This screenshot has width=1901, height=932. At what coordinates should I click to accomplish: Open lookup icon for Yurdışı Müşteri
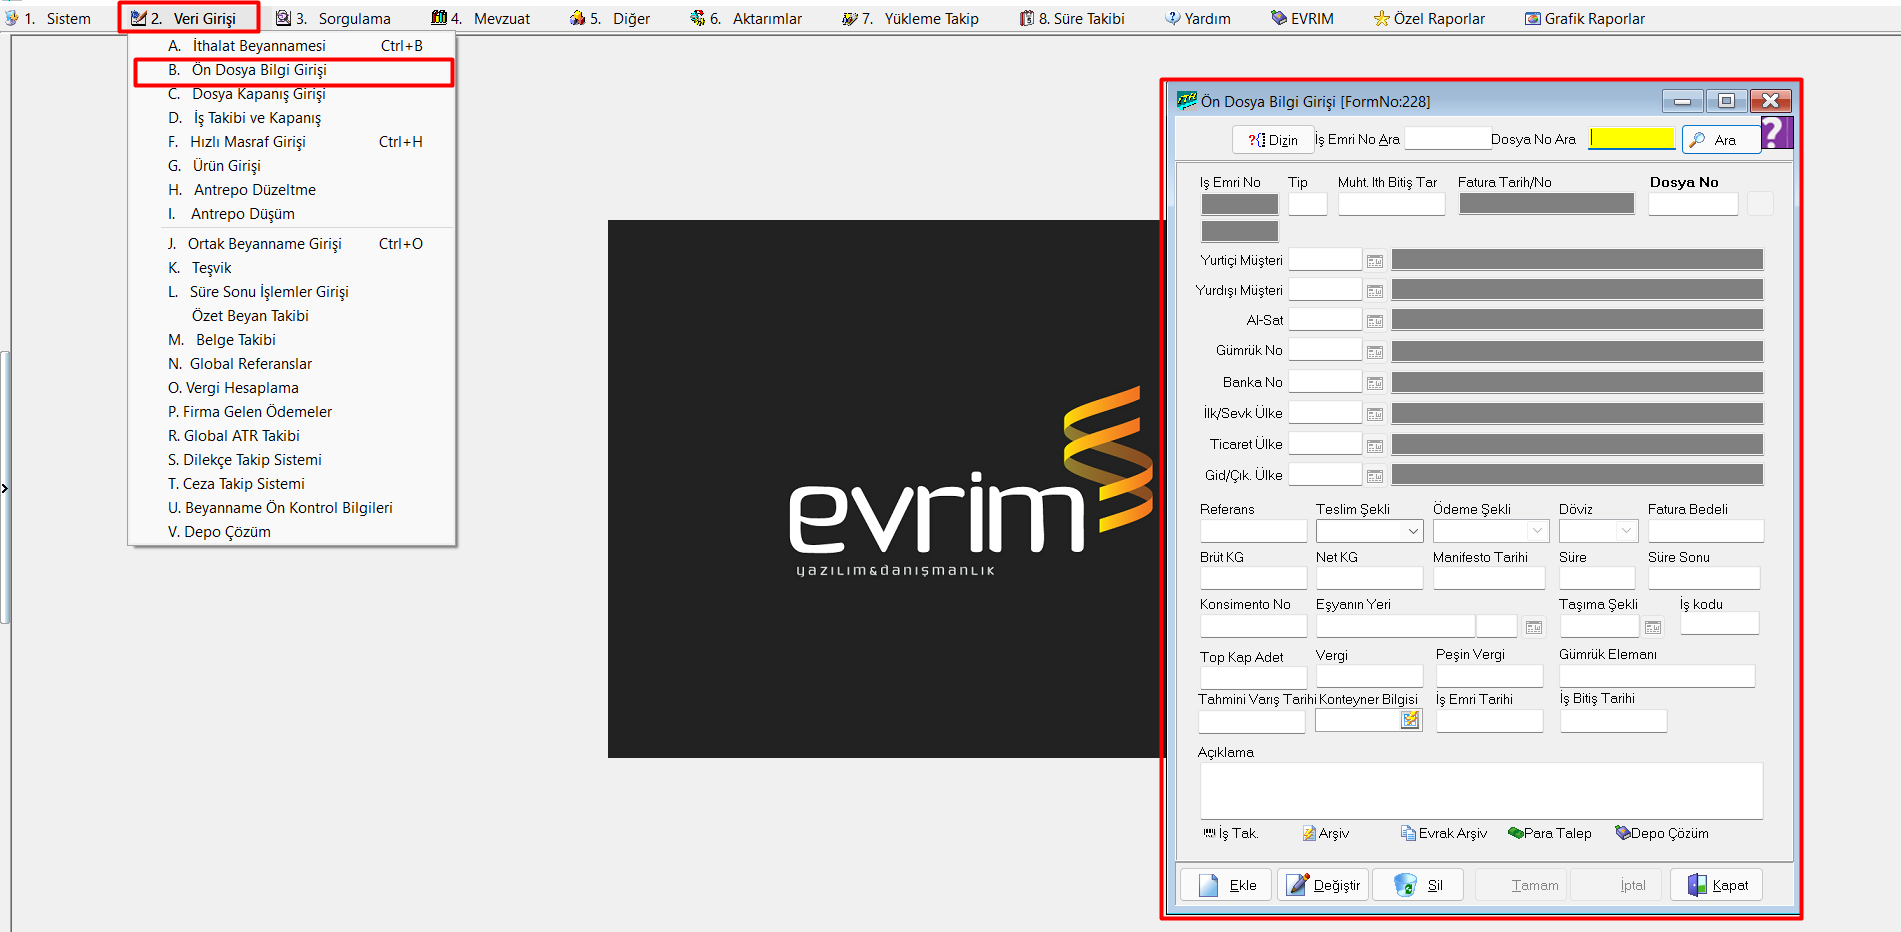click(1375, 291)
